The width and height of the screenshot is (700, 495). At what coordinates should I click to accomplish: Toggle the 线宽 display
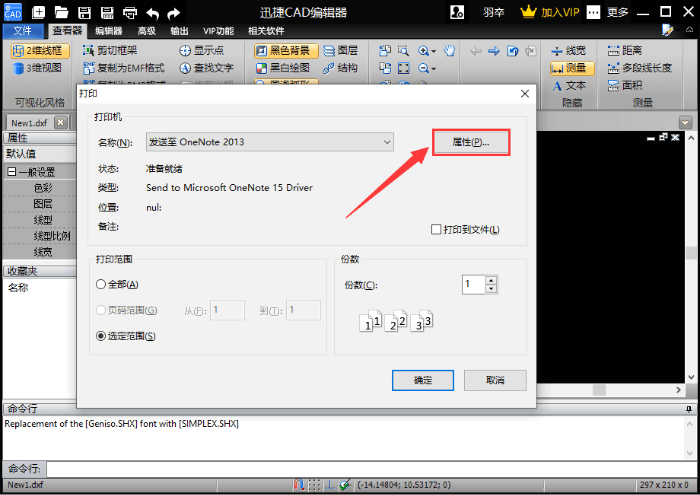click(x=568, y=50)
